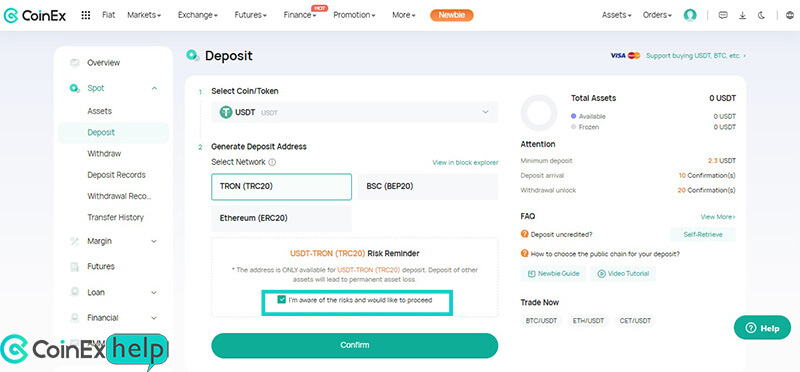Image resolution: width=800 pixels, height=372 pixels.
Task: Open View in block explorer link
Action: point(465,163)
